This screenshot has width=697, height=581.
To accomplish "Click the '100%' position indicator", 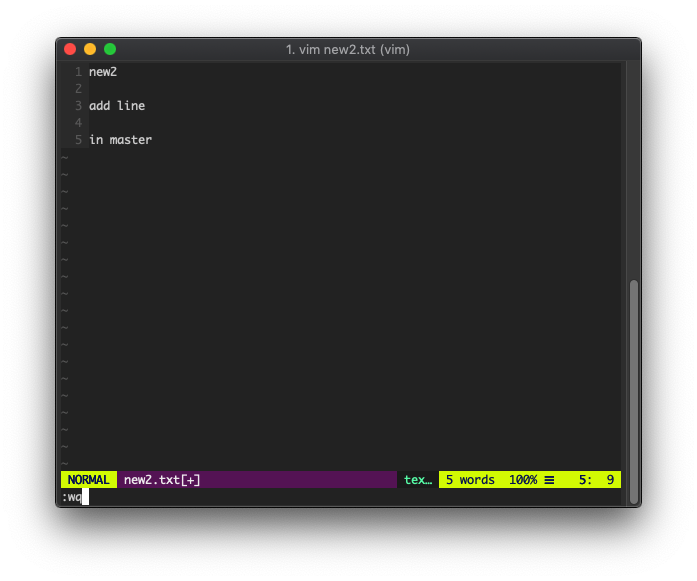I will 523,480.
